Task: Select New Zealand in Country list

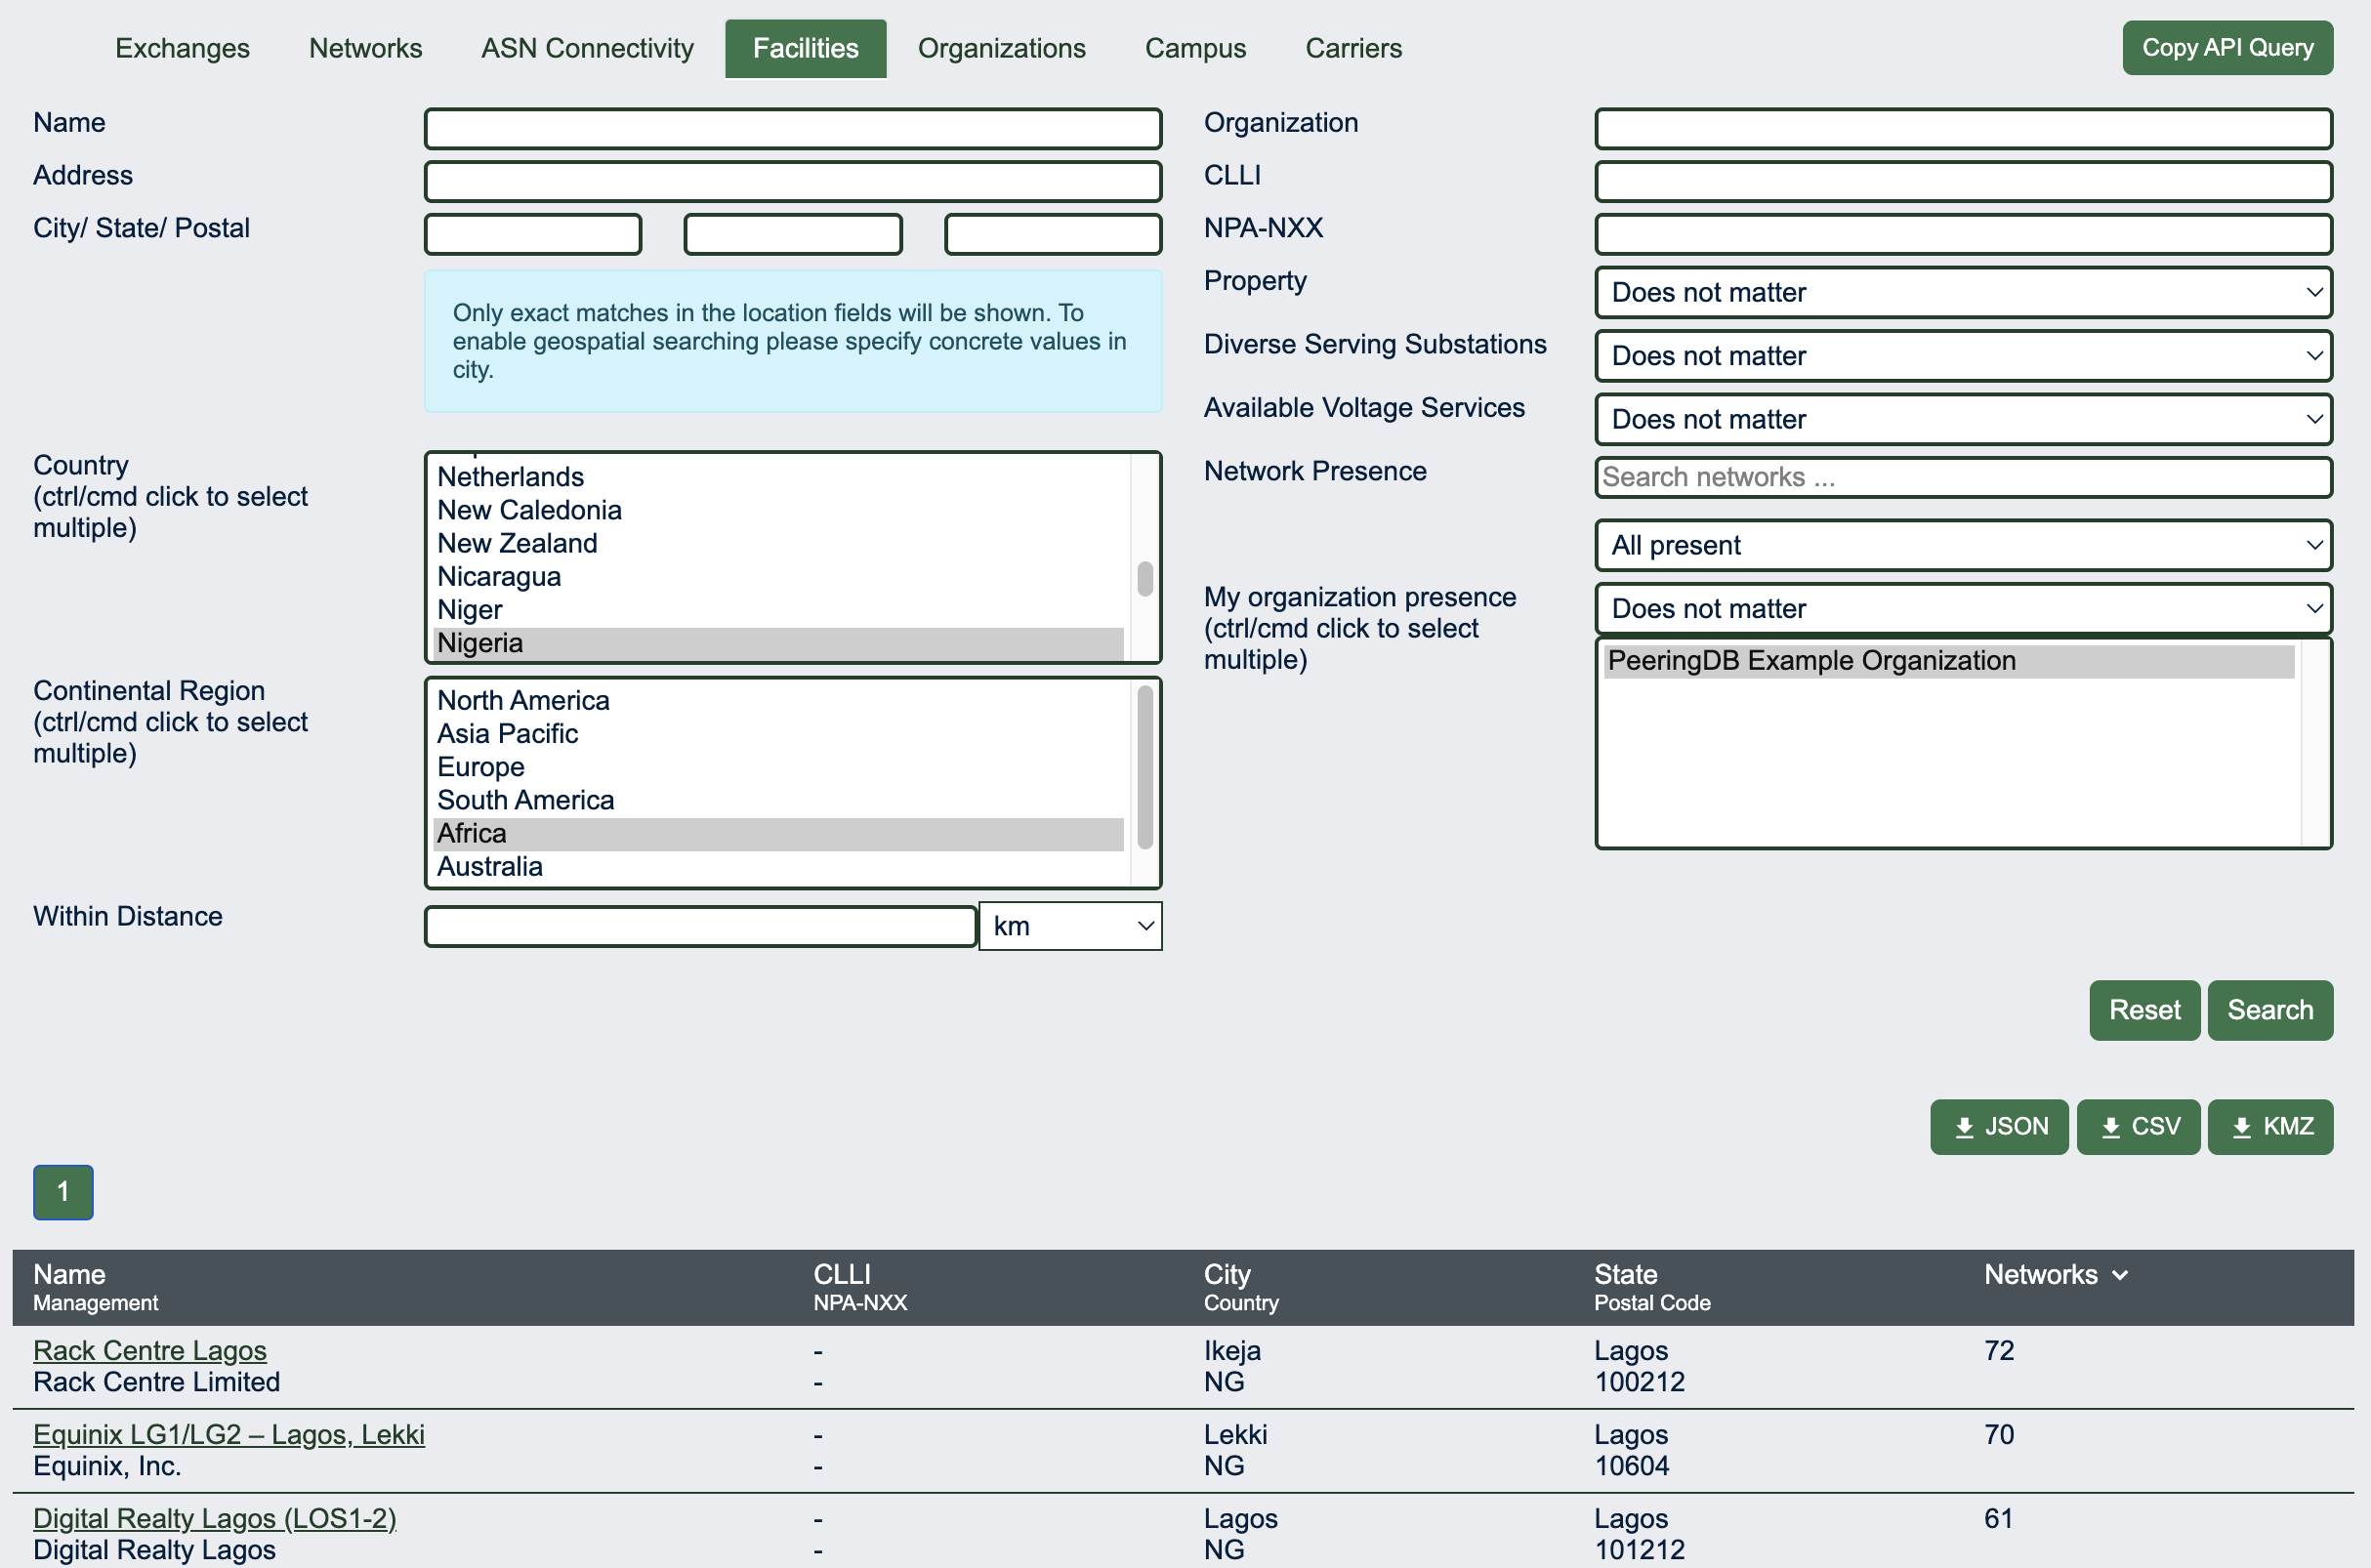Action: [x=778, y=543]
